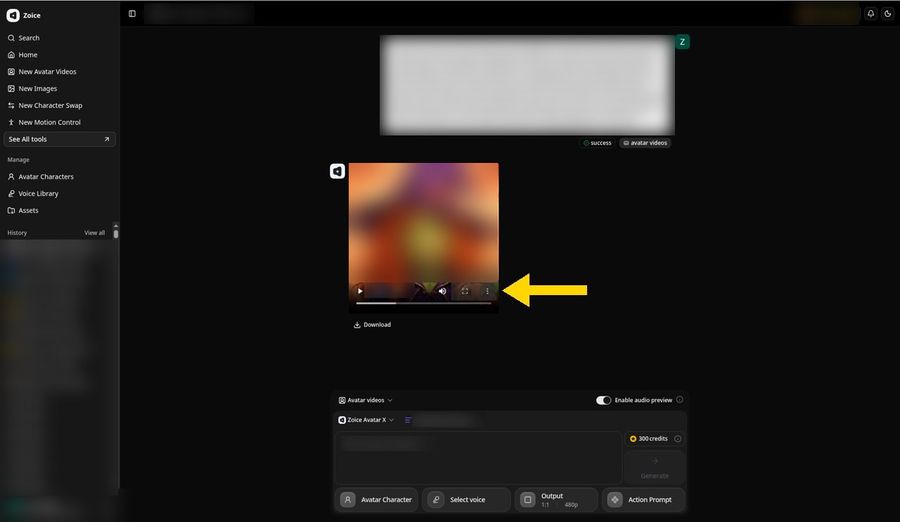
Task: Open the Zoice Avatar X model dropdown
Action: [x=366, y=420]
